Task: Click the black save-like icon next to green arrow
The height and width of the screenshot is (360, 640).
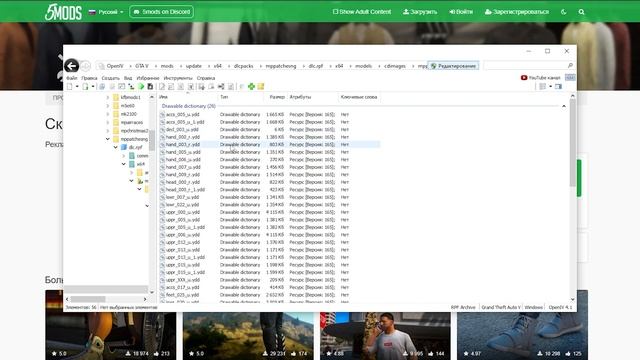Action: [x=150, y=87]
